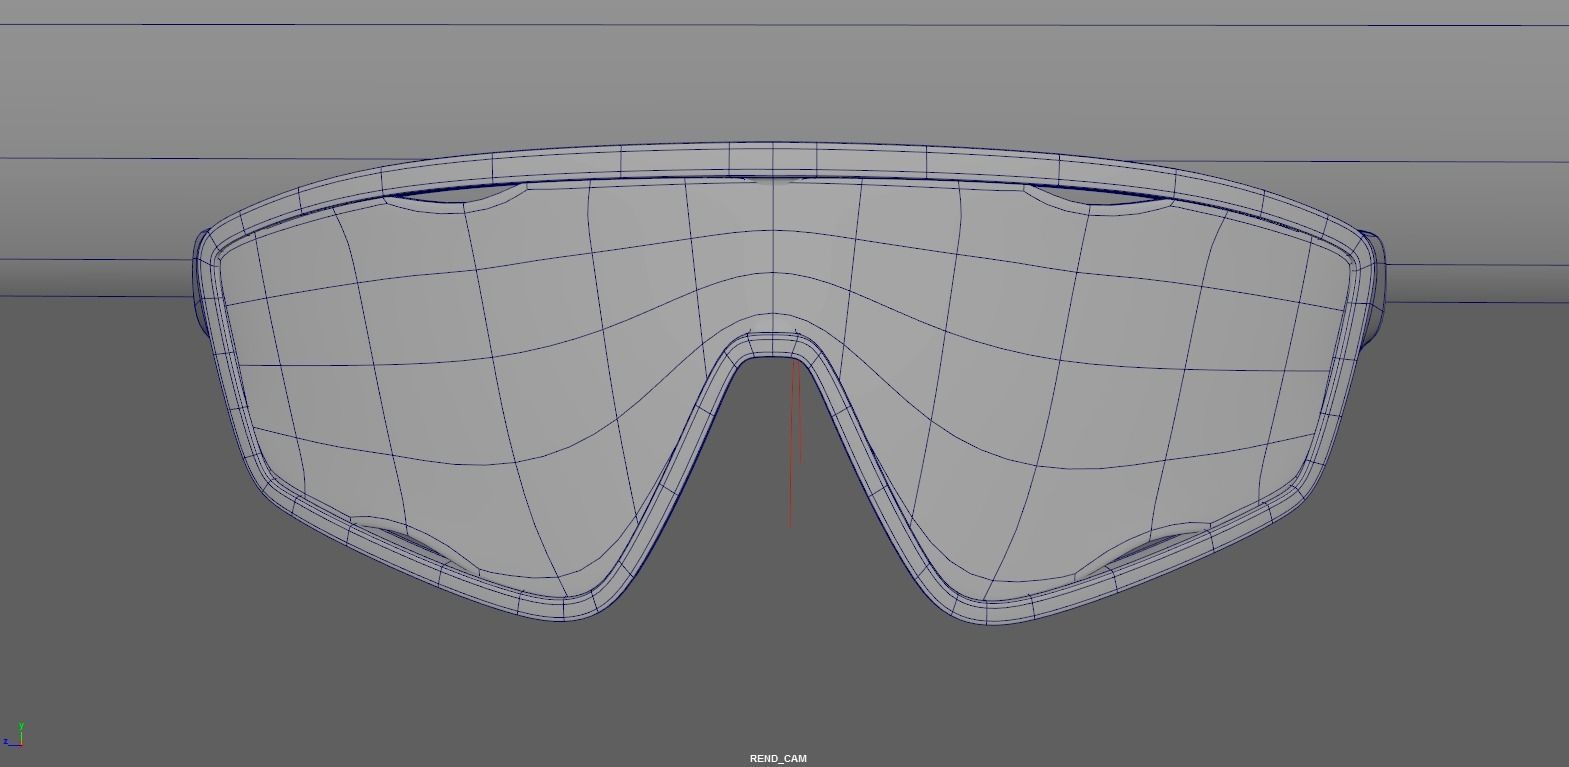Image resolution: width=1569 pixels, height=767 pixels.
Task: Click the XYZ axis orientation gizmo
Action: tap(14, 735)
